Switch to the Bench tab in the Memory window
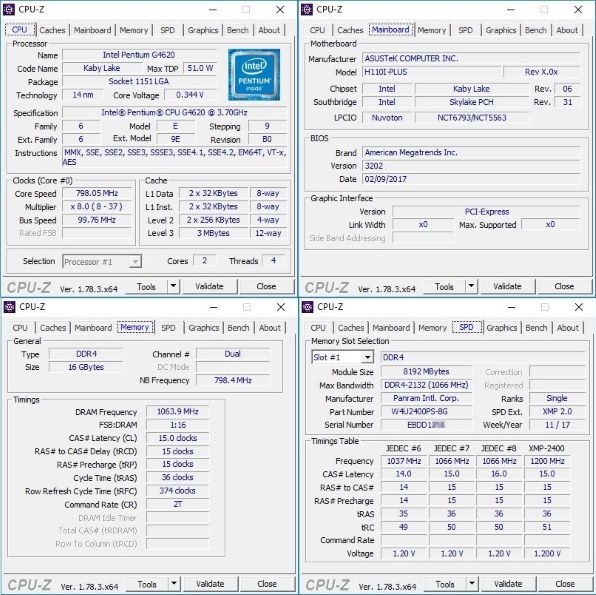 click(239, 328)
